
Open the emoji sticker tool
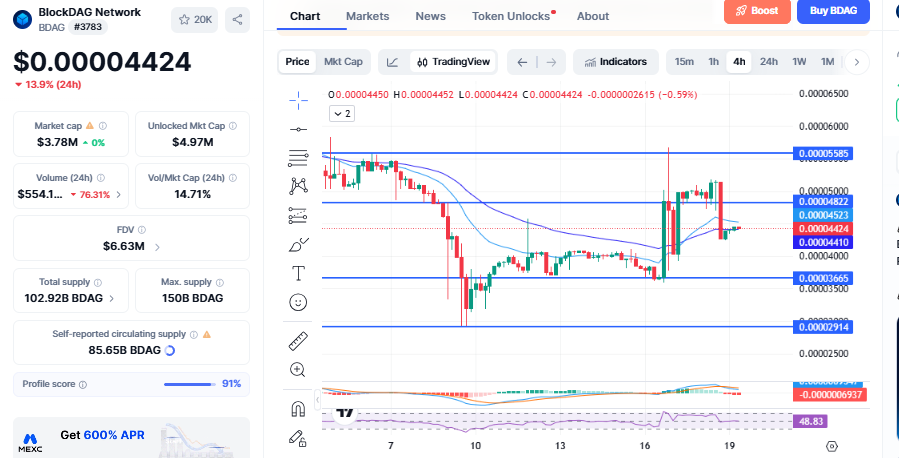tap(298, 302)
